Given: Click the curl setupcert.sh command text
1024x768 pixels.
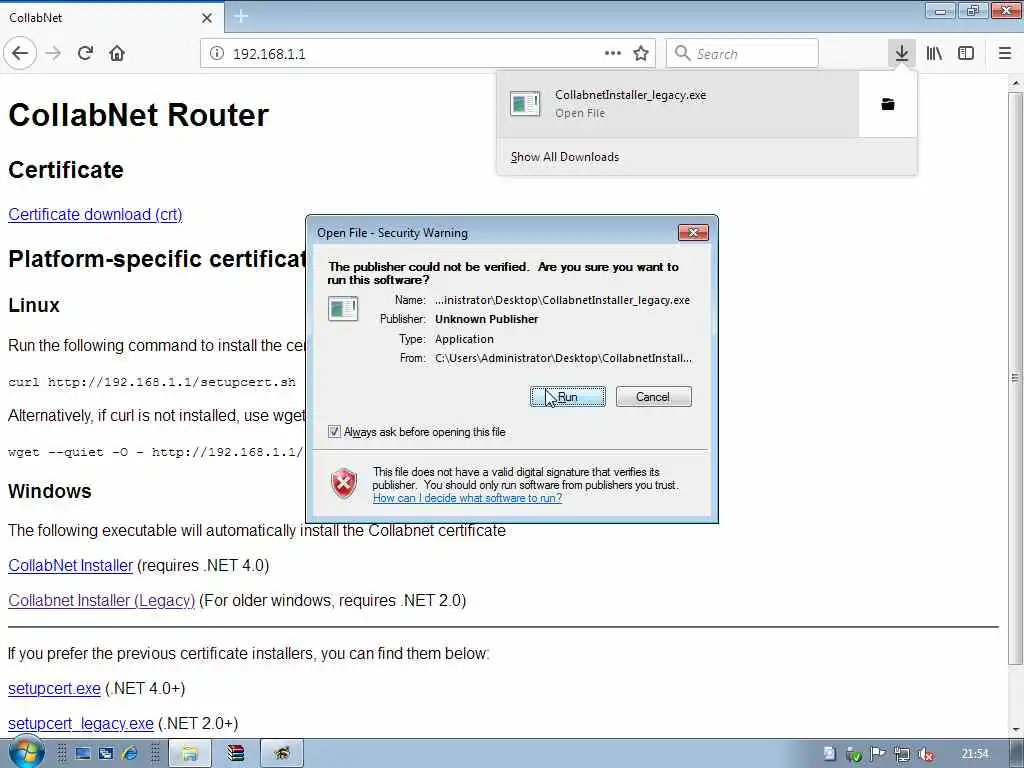Looking at the screenshot, I should coord(152,382).
